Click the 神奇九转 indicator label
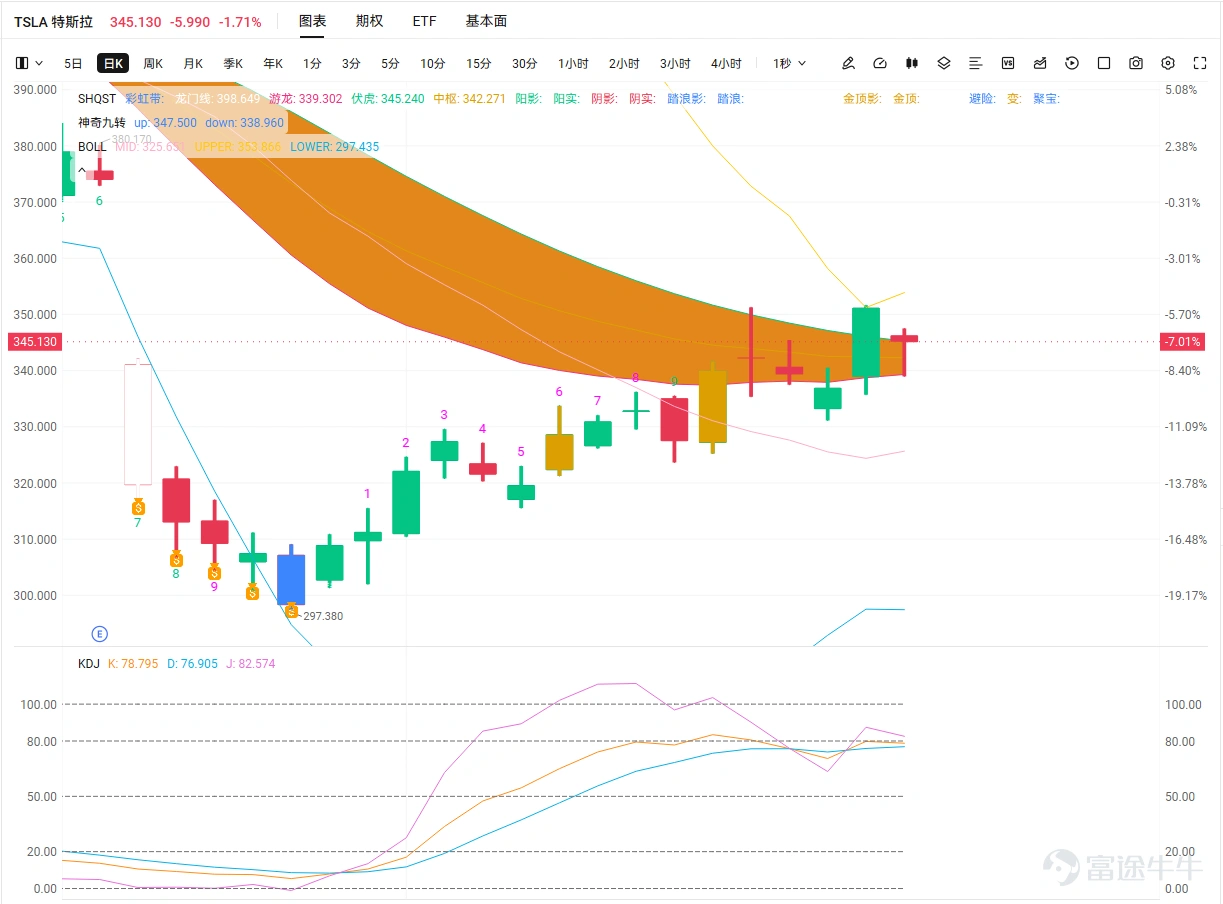Viewport: 1223px width, 904px height. [x=102, y=122]
